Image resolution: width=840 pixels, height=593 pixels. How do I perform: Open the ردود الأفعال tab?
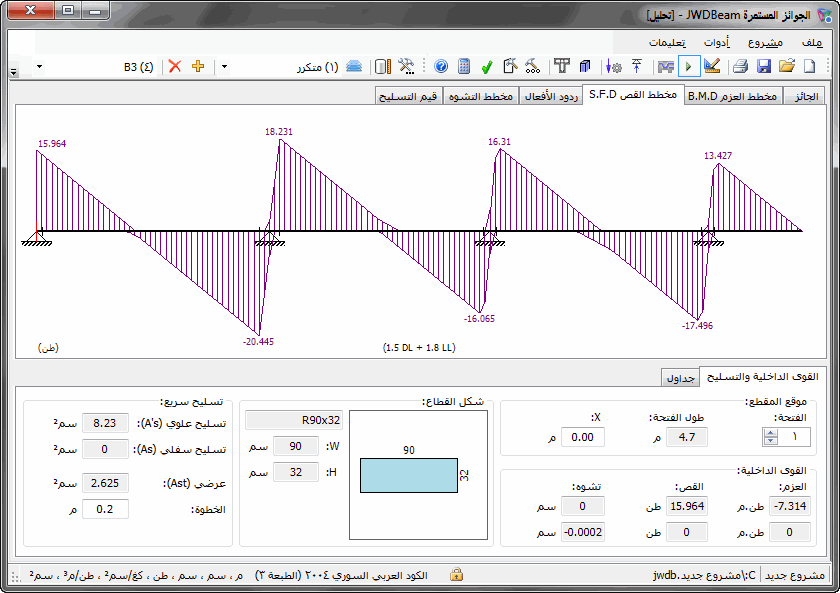[x=550, y=96]
